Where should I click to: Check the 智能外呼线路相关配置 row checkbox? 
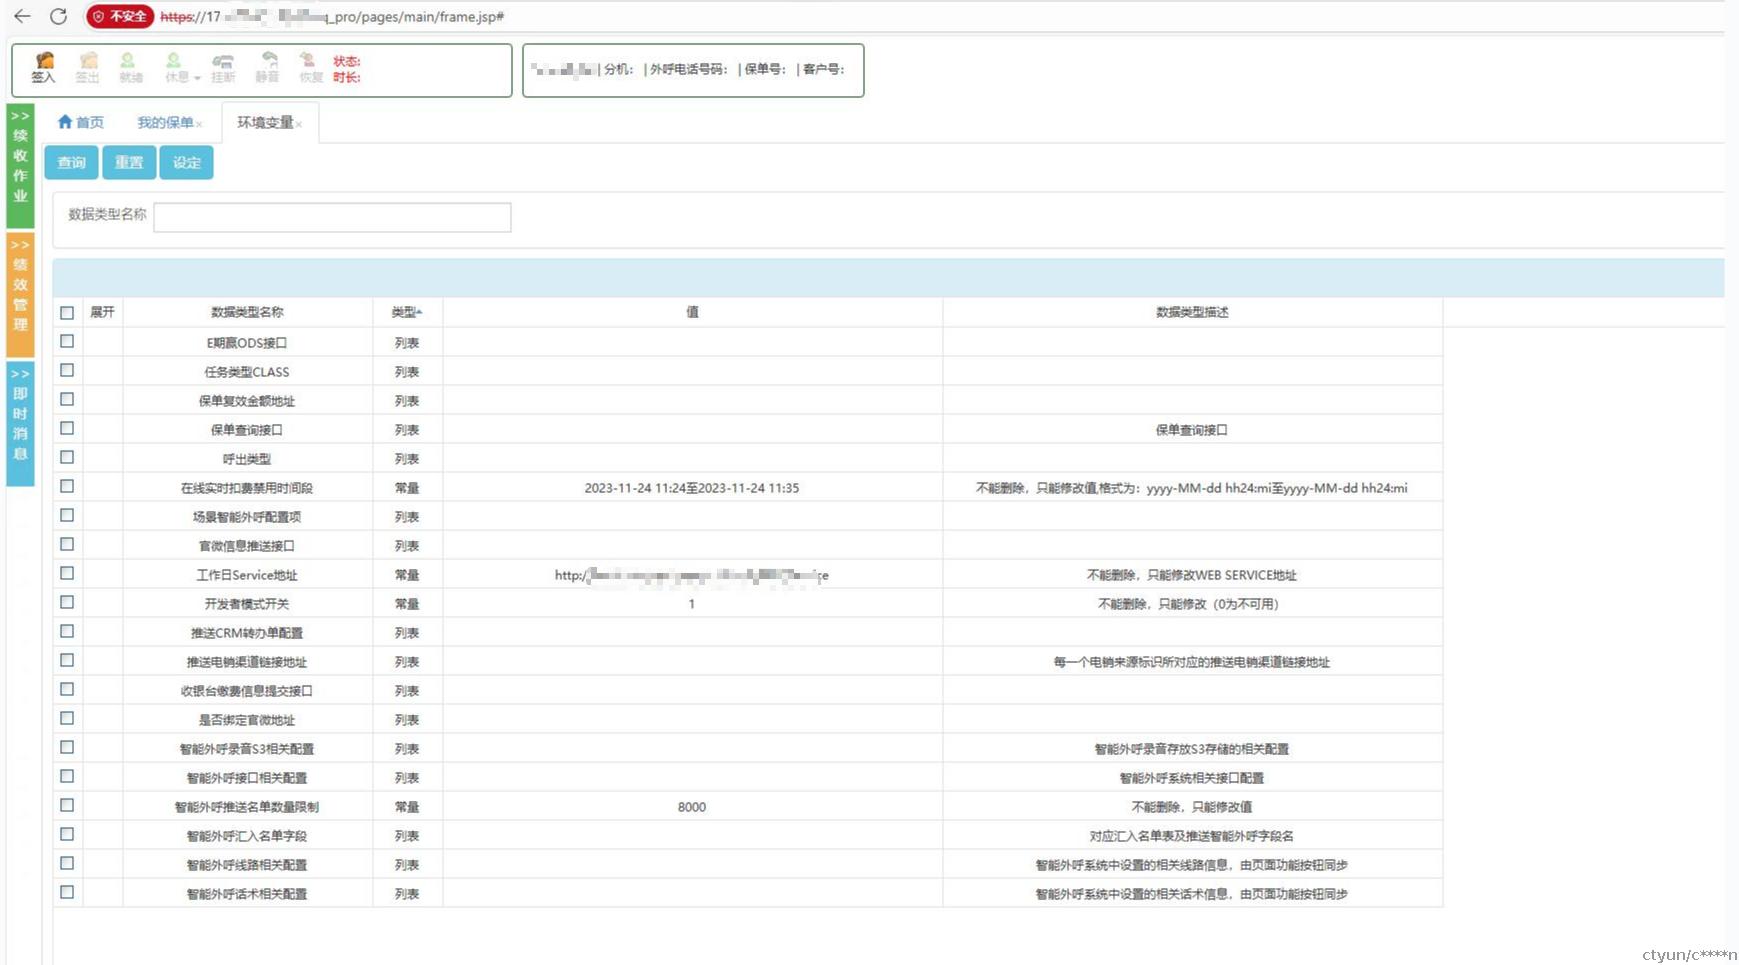(67, 863)
